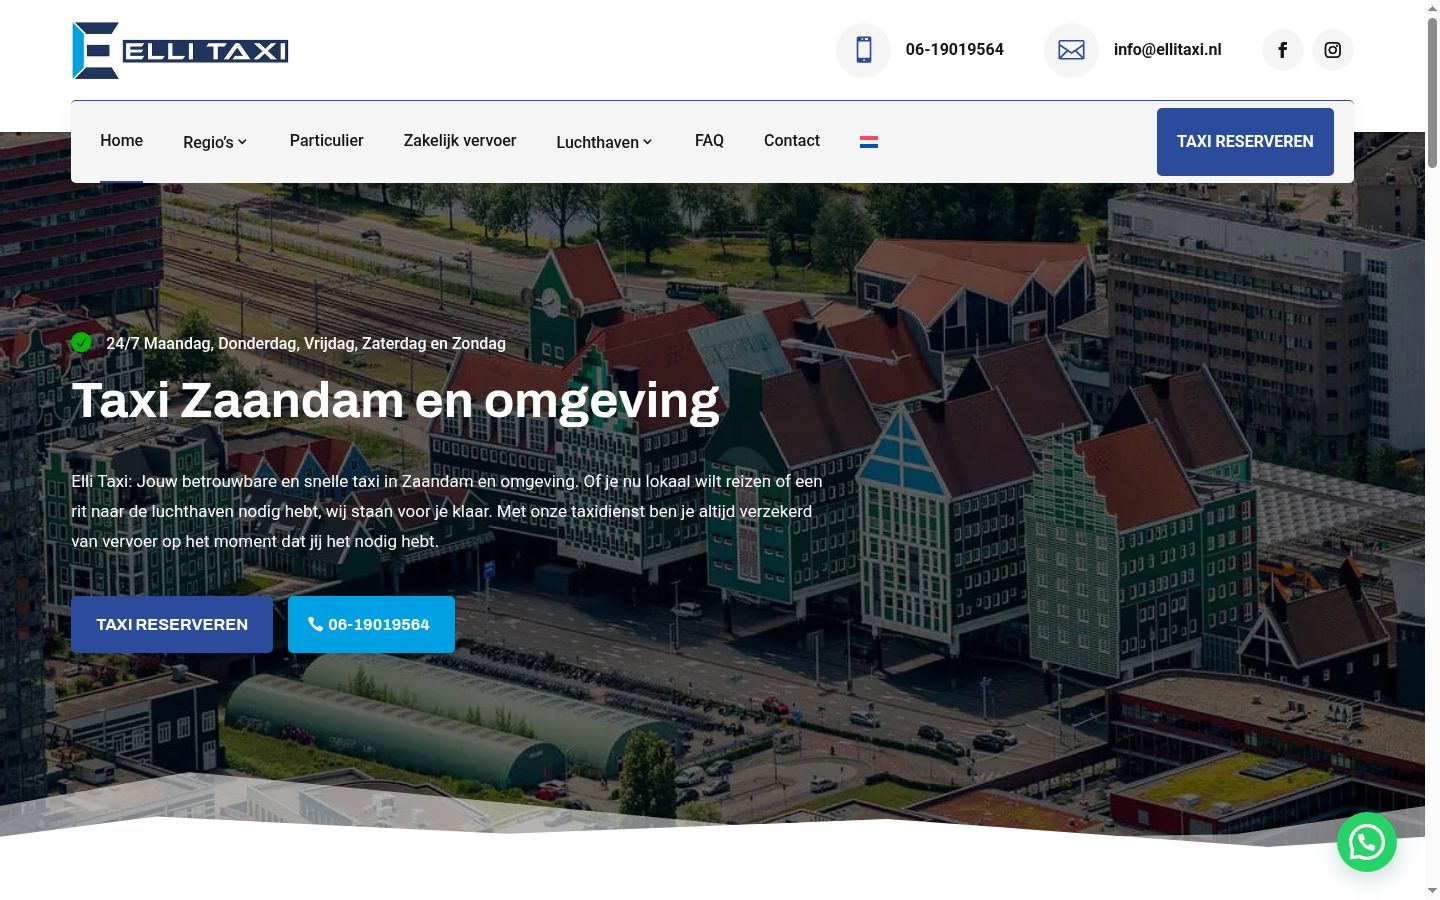Image resolution: width=1440 pixels, height=900 pixels.
Task: Open the Instagram social icon
Action: point(1333,50)
